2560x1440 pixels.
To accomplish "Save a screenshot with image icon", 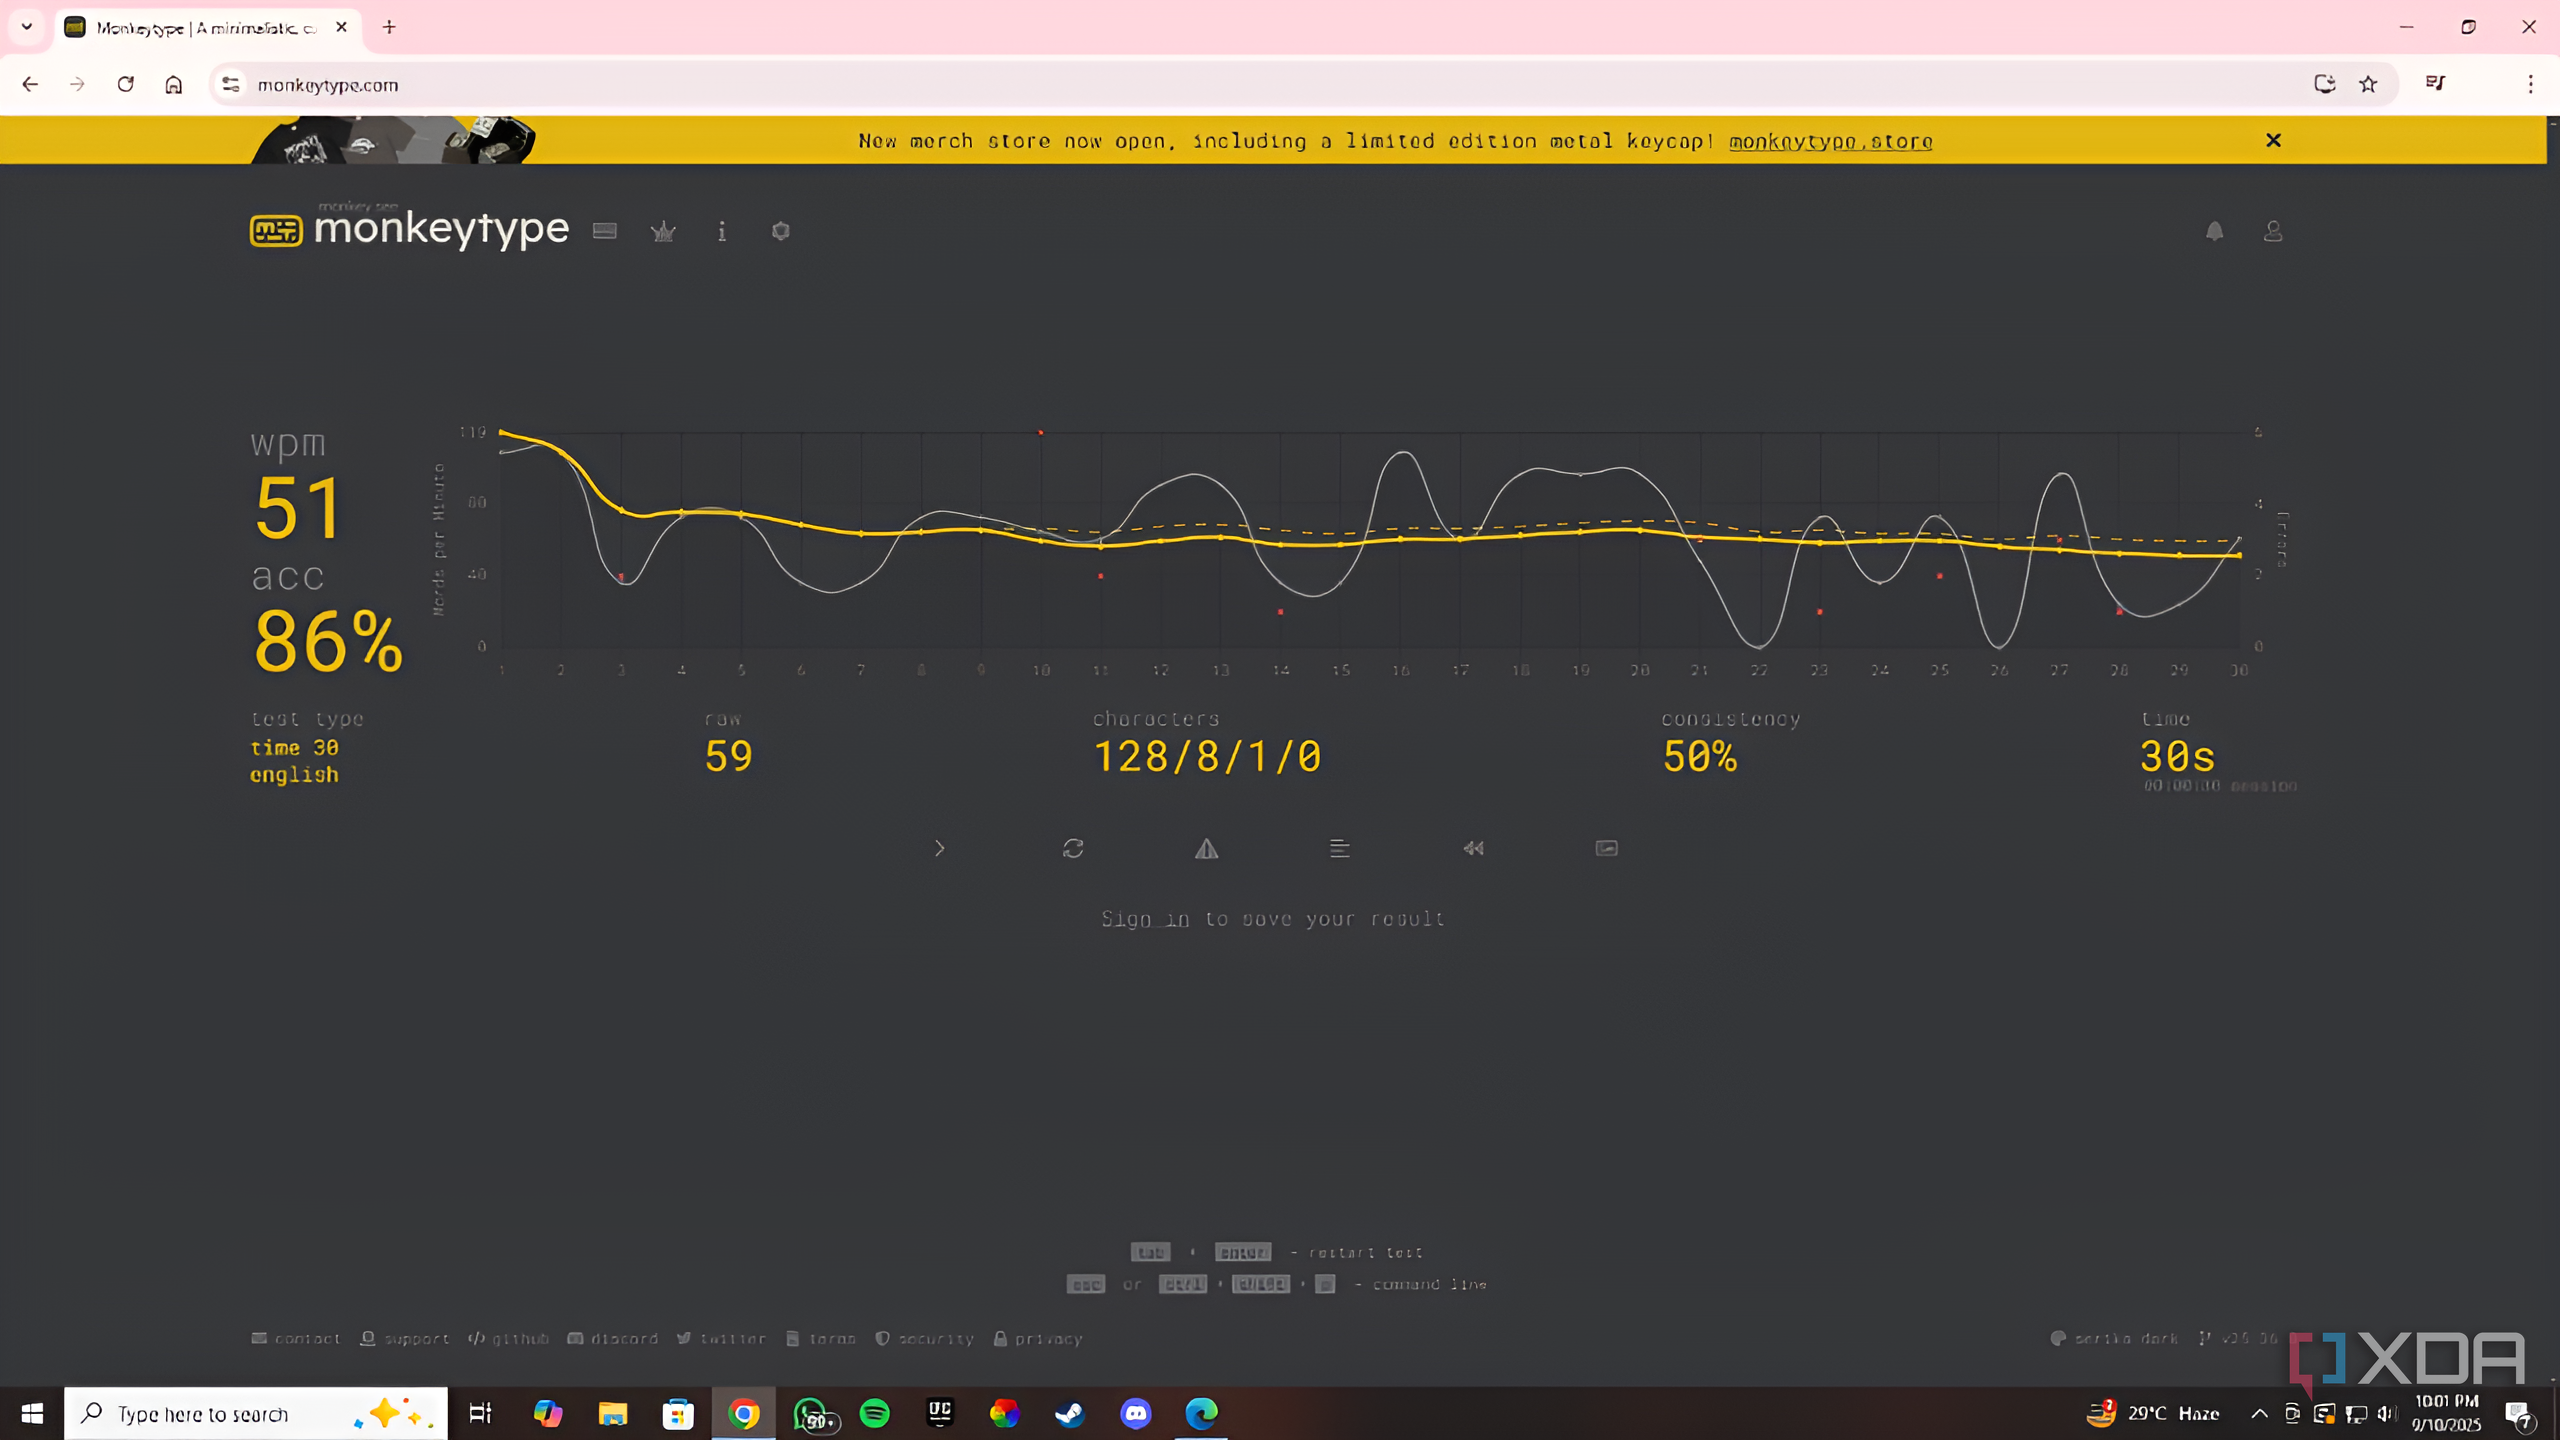I will 1606,848.
